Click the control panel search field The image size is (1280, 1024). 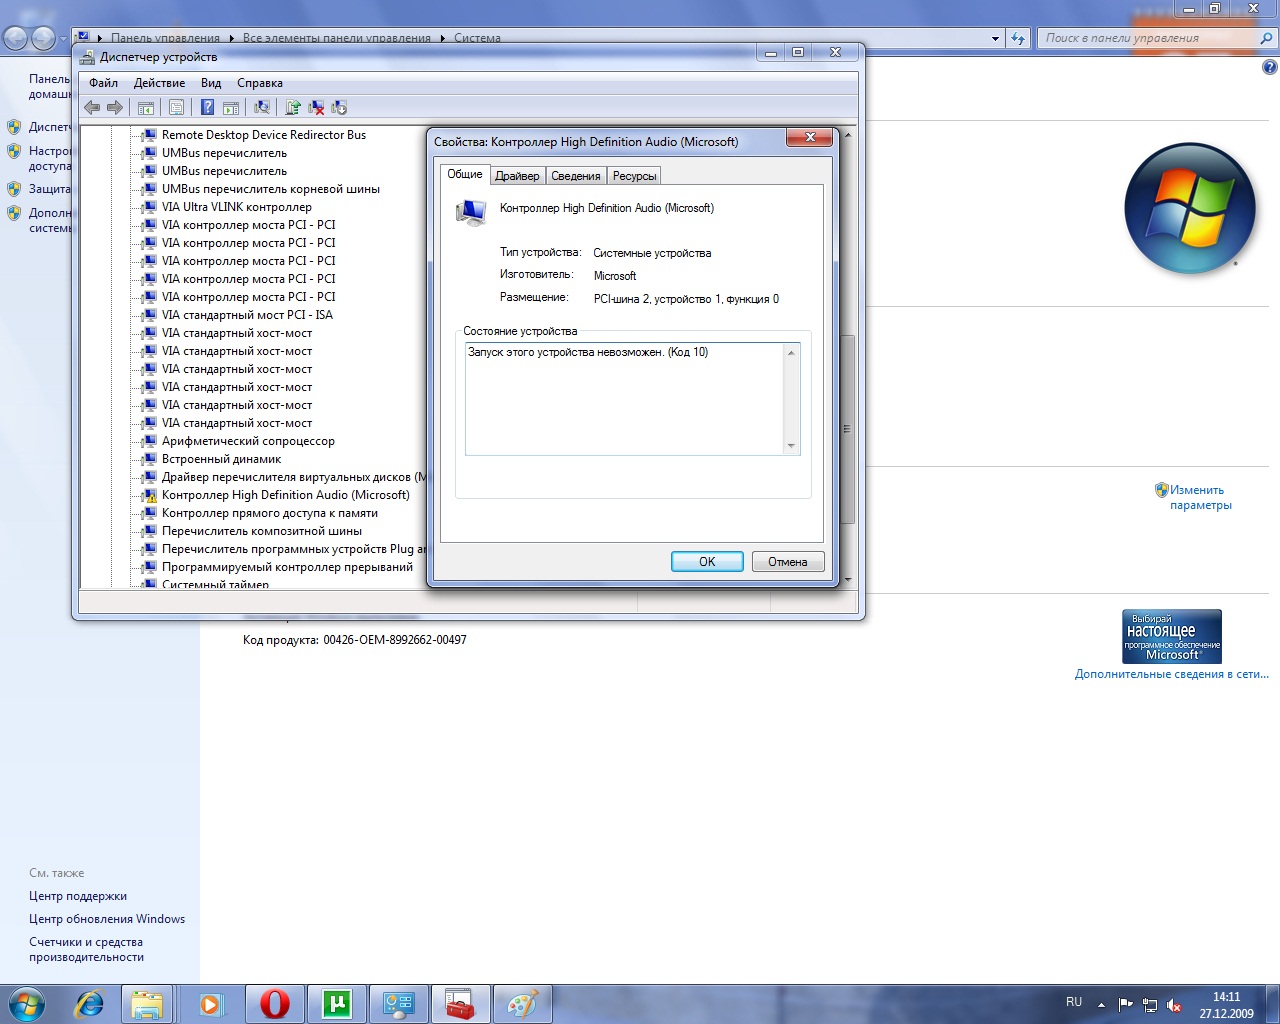(1148, 38)
